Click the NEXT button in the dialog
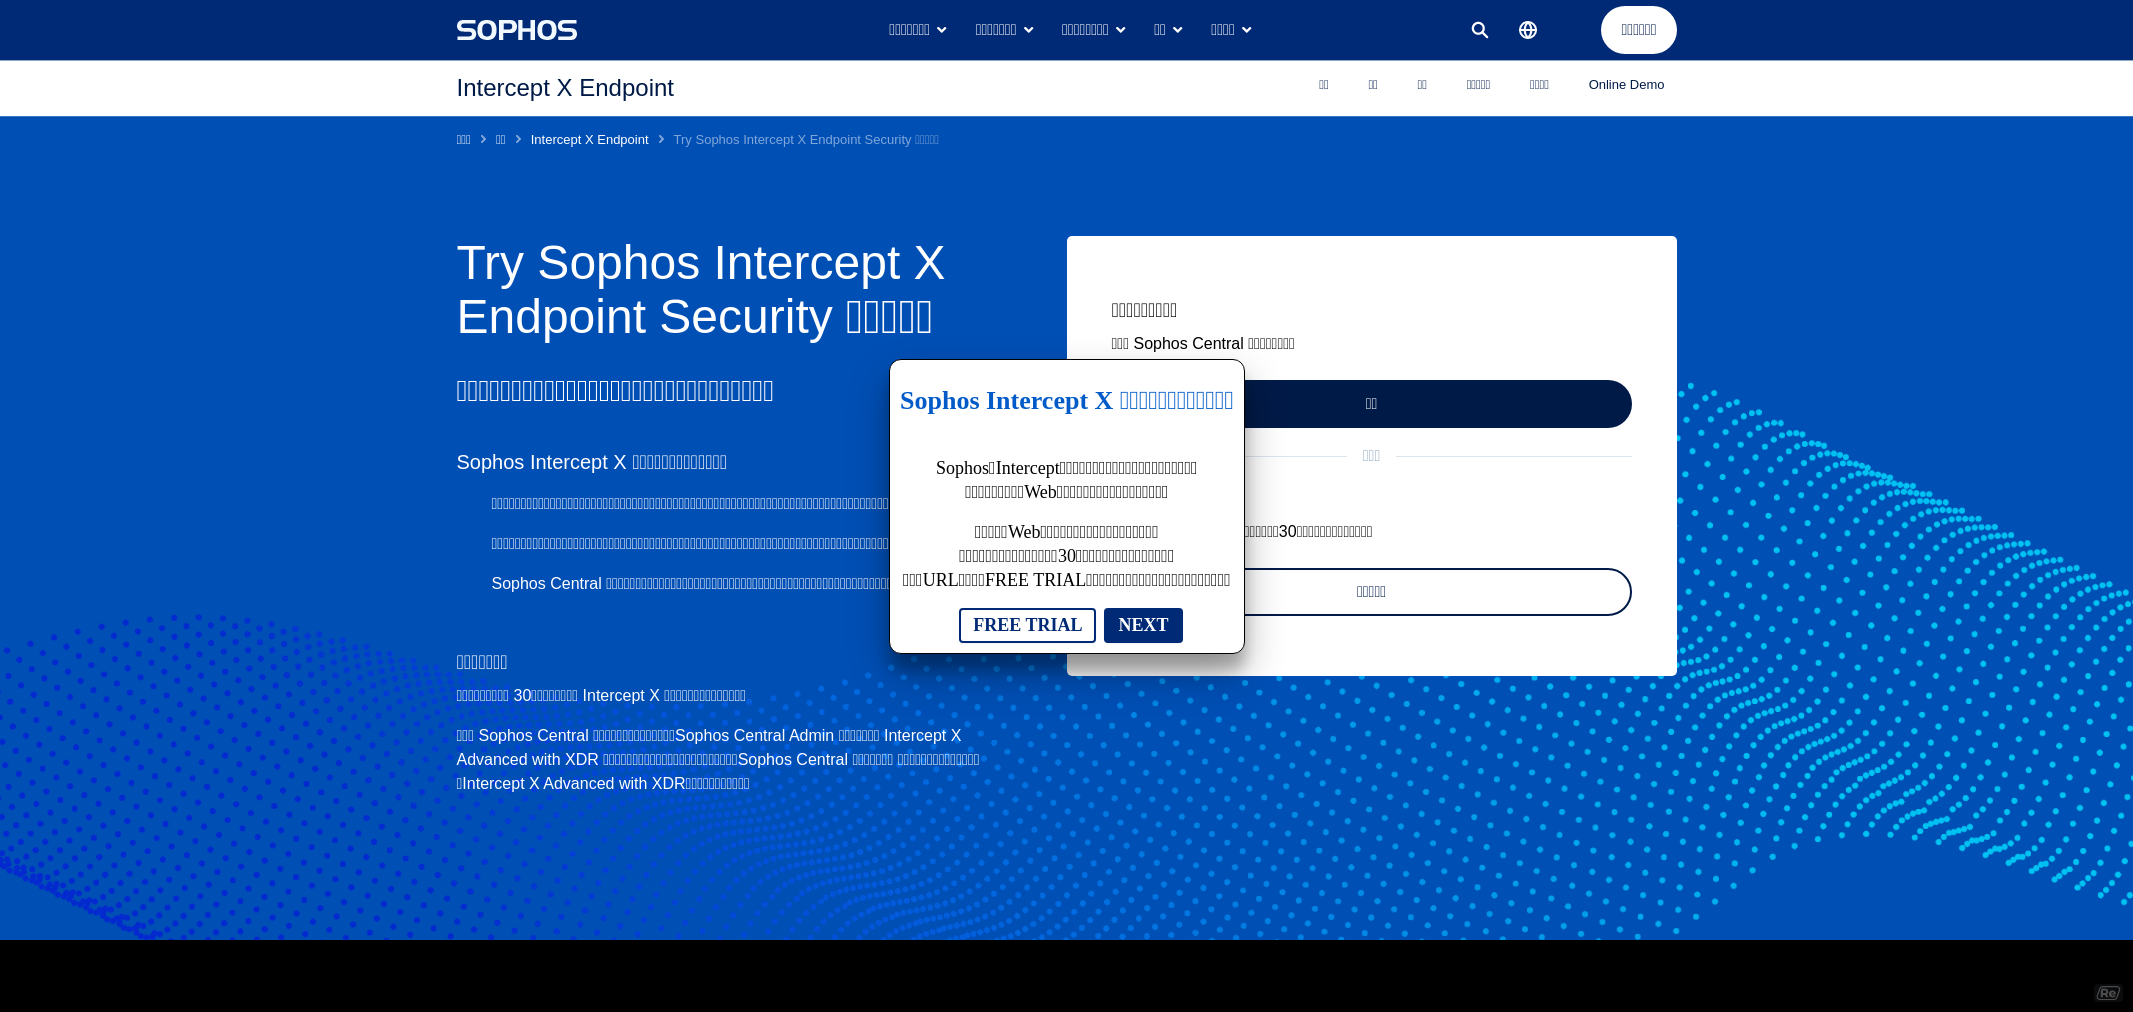Image resolution: width=2133 pixels, height=1012 pixels. 1143,625
